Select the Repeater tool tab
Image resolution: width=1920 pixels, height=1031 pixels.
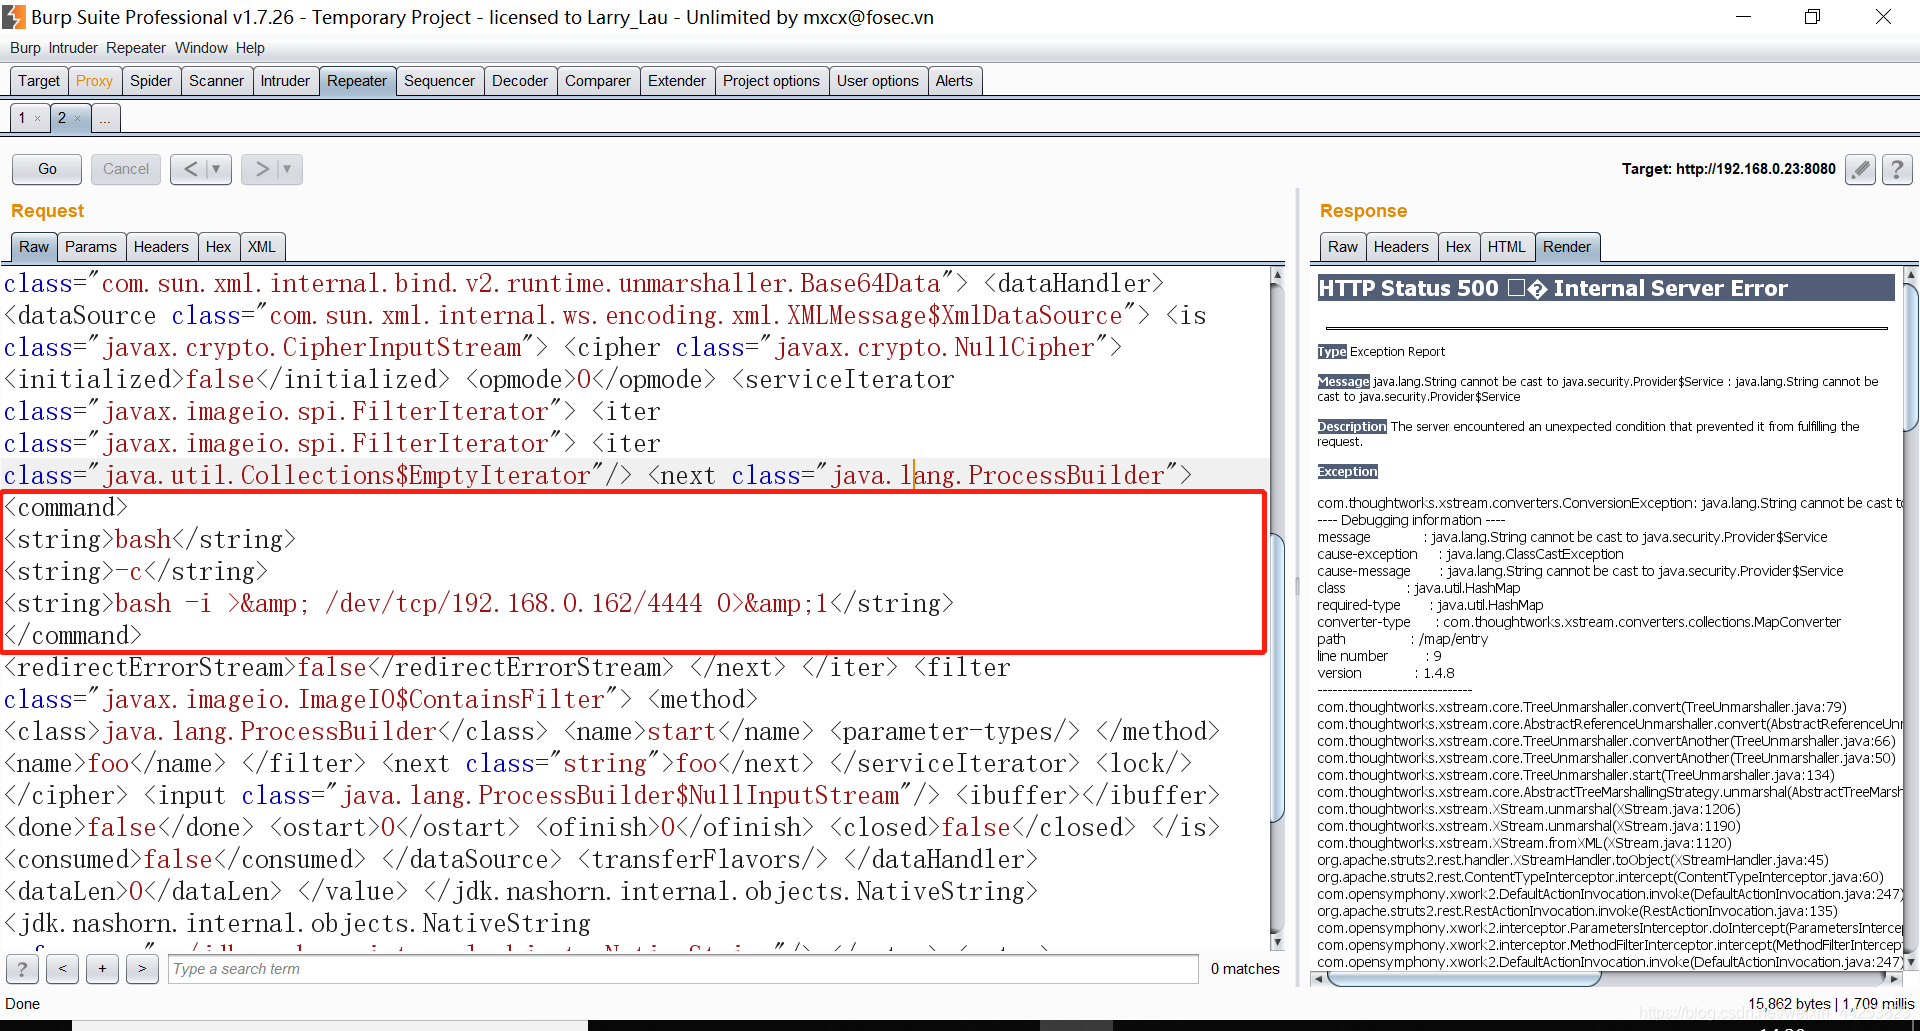click(x=357, y=81)
